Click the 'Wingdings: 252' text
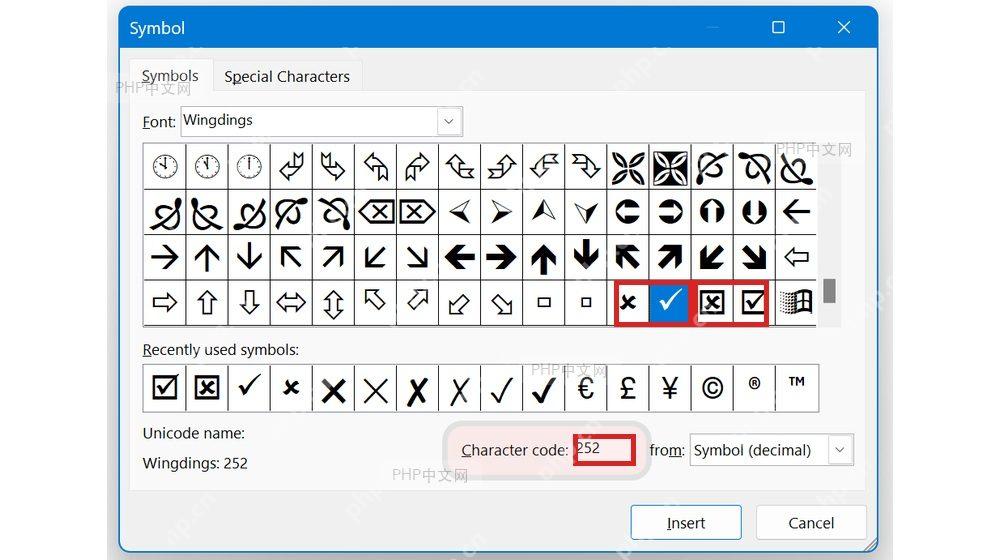1000x560 pixels. (195, 463)
